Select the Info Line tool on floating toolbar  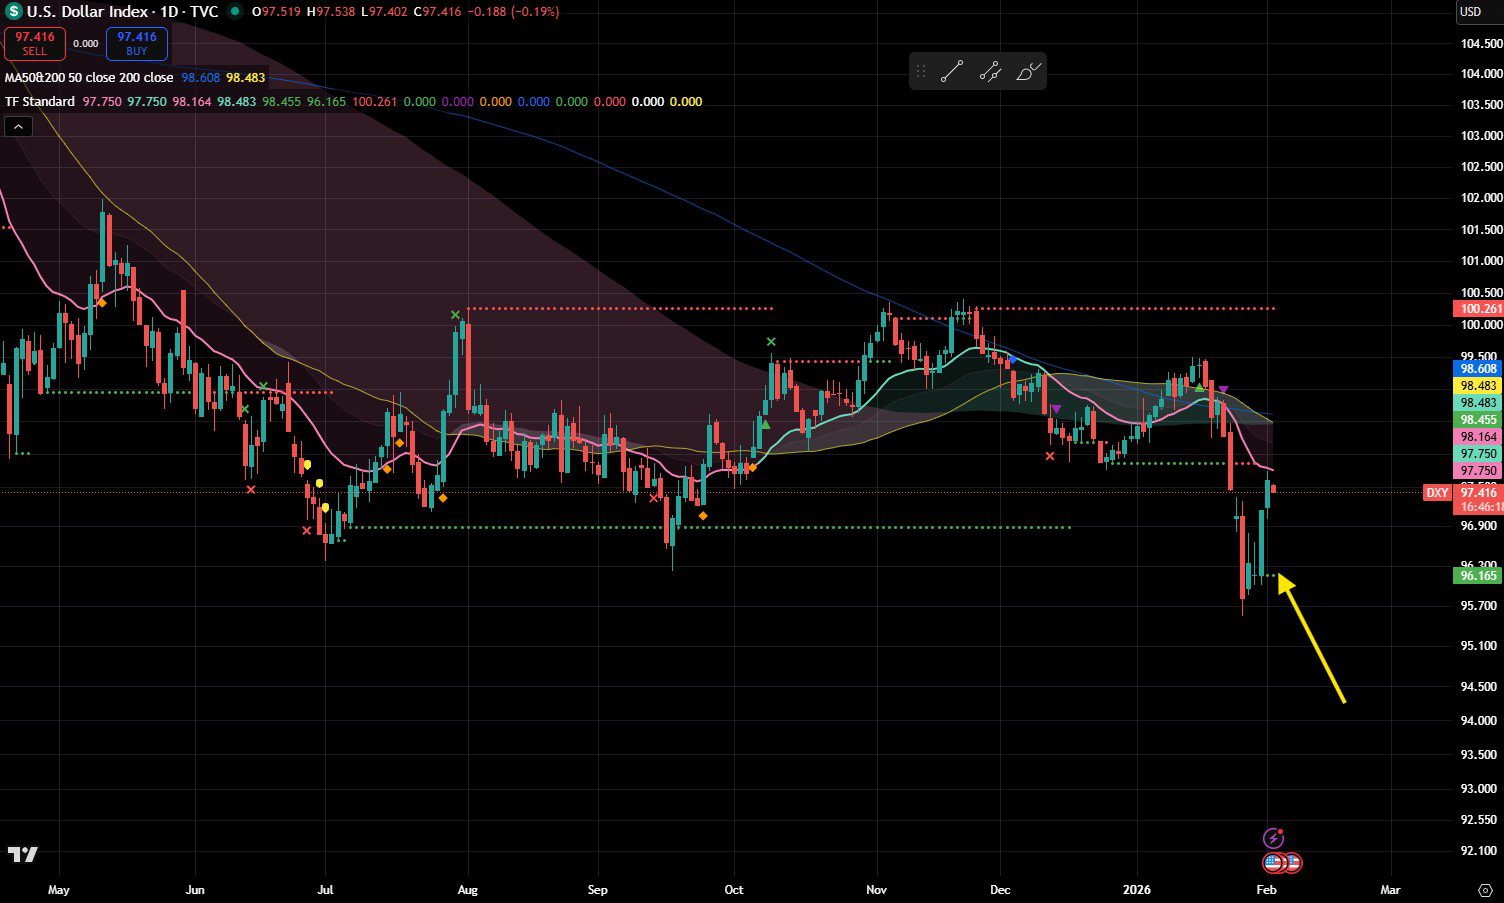coord(991,70)
